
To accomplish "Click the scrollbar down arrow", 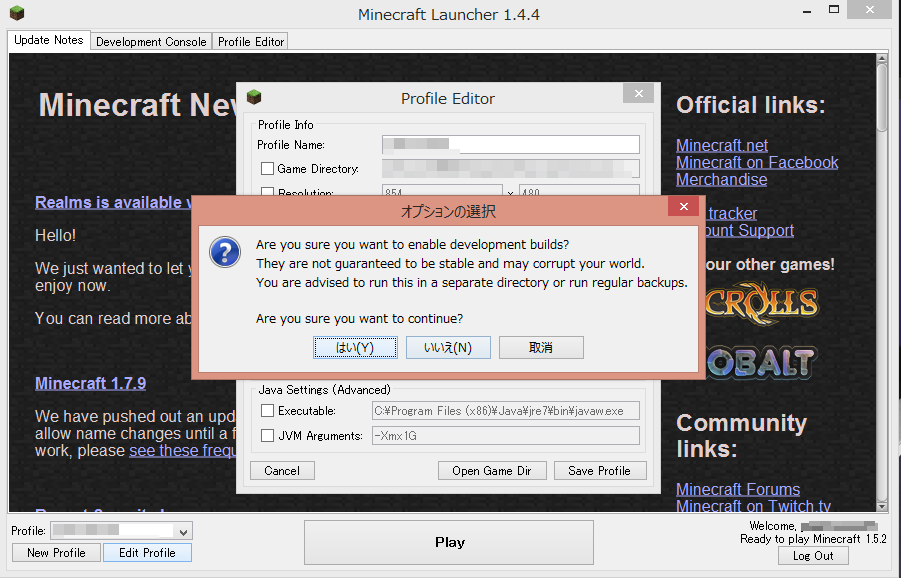I will pyautogui.click(x=882, y=506).
